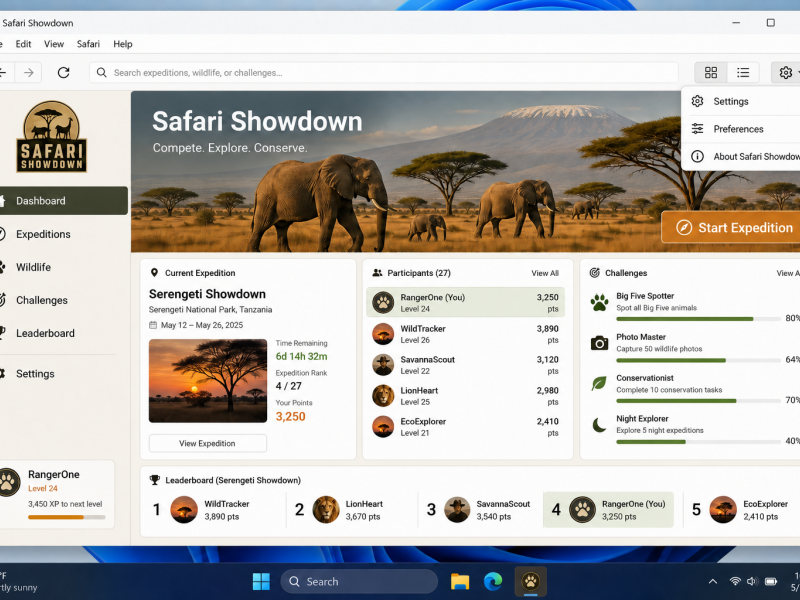Click the Photo Master camera icon

point(599,343)
